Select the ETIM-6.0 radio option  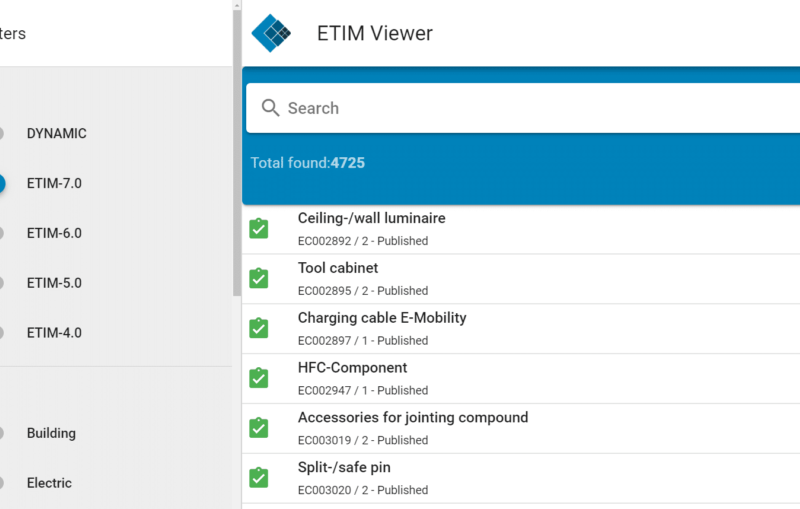(3, 233)
